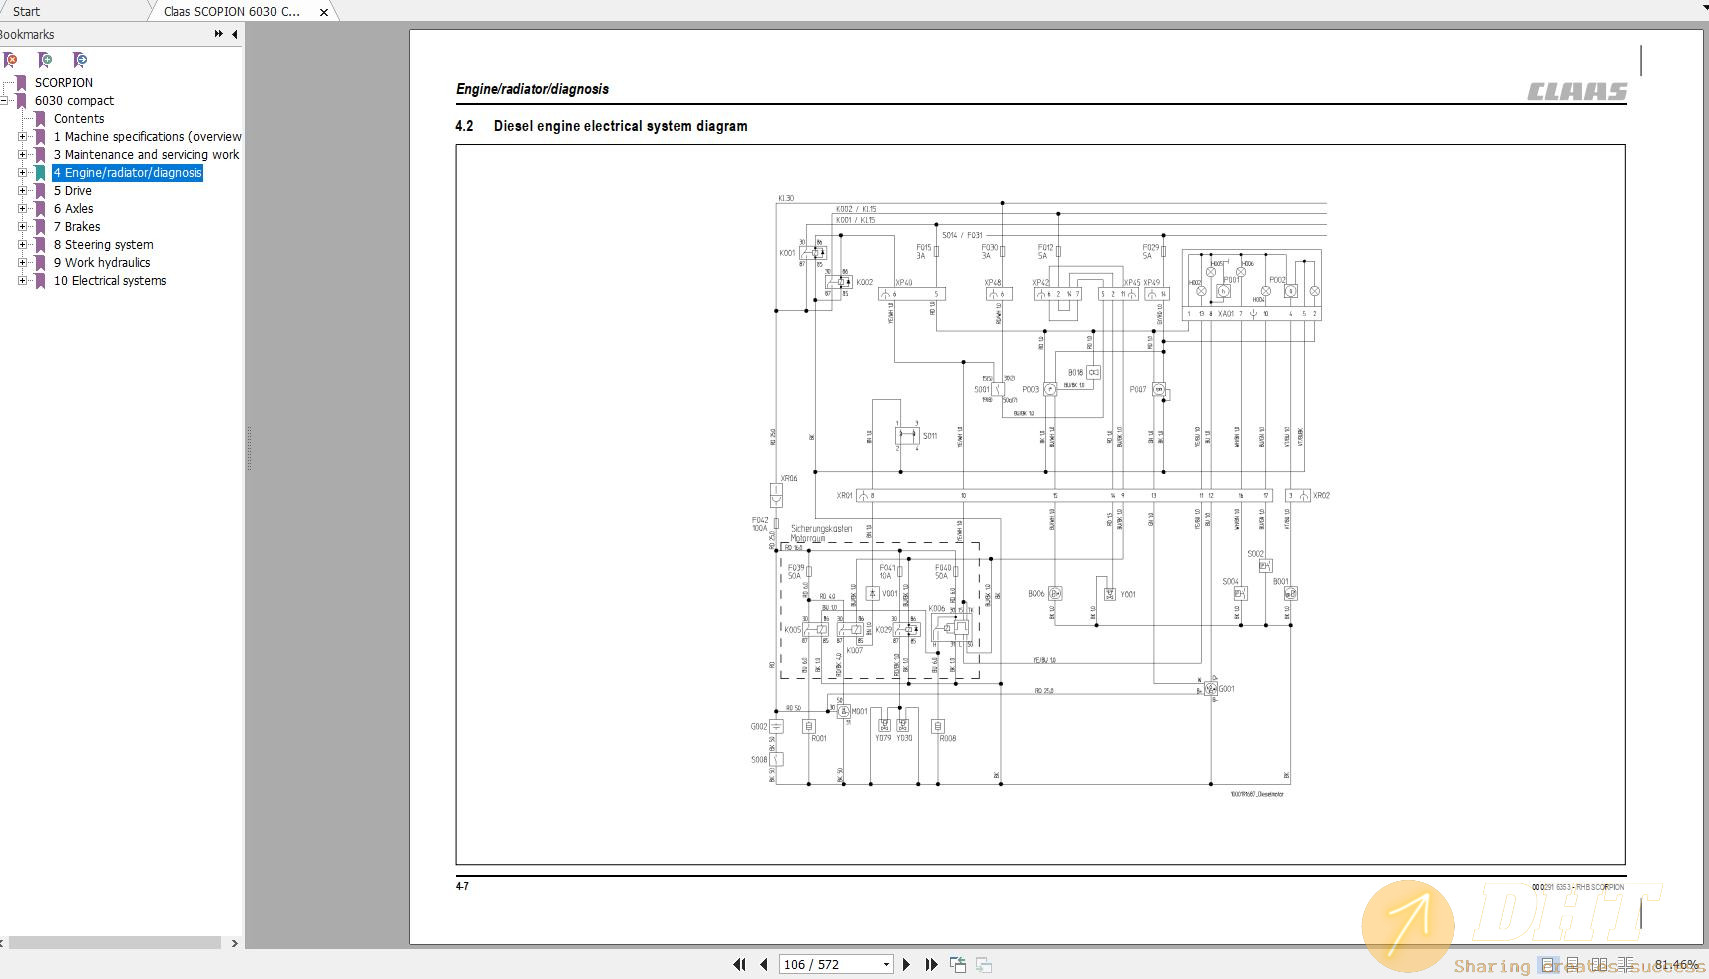This screenshot has width=1709, height=979.
Task: Click the 'Sicherungskasten Motorraum' label in diagram
Action: pos(821,533)
